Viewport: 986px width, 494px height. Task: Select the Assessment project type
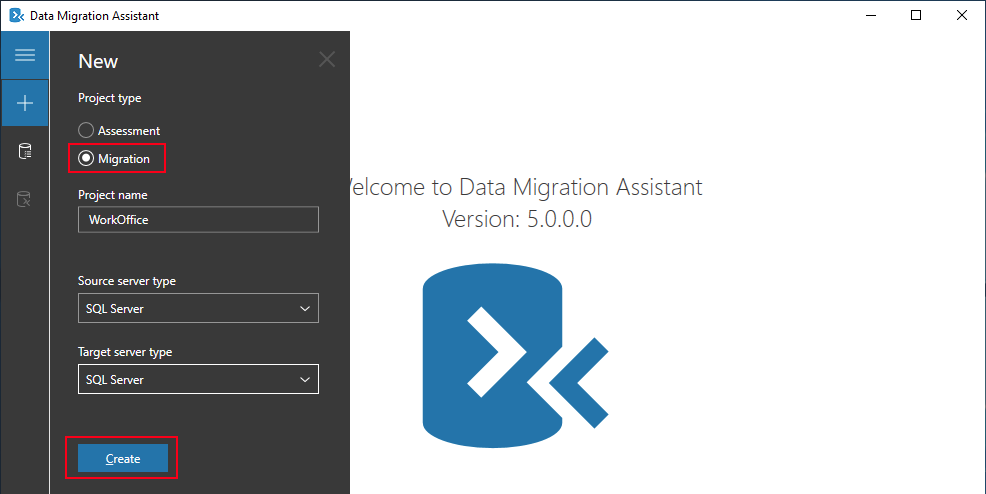87,131
